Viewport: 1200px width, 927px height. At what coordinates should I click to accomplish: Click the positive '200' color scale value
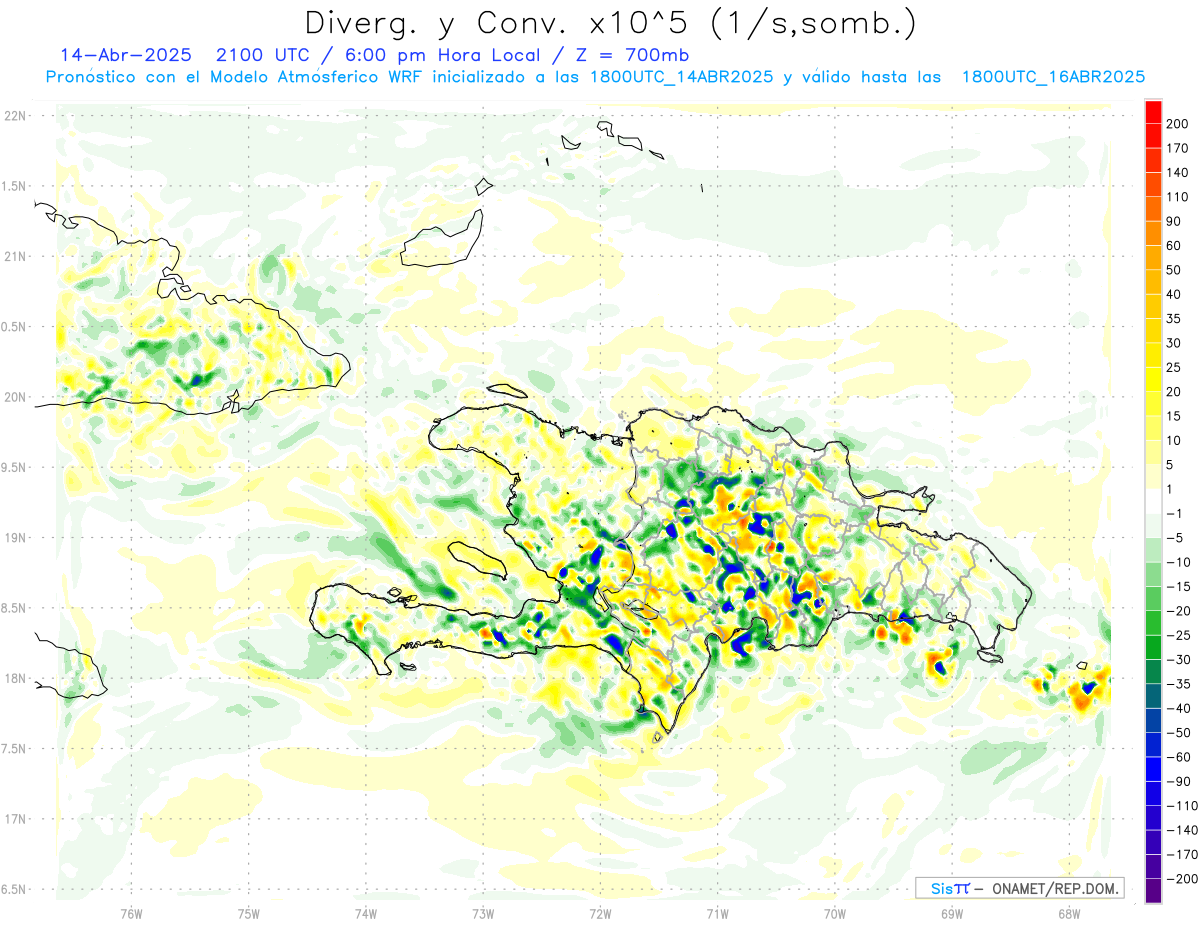pos(1177,124)
